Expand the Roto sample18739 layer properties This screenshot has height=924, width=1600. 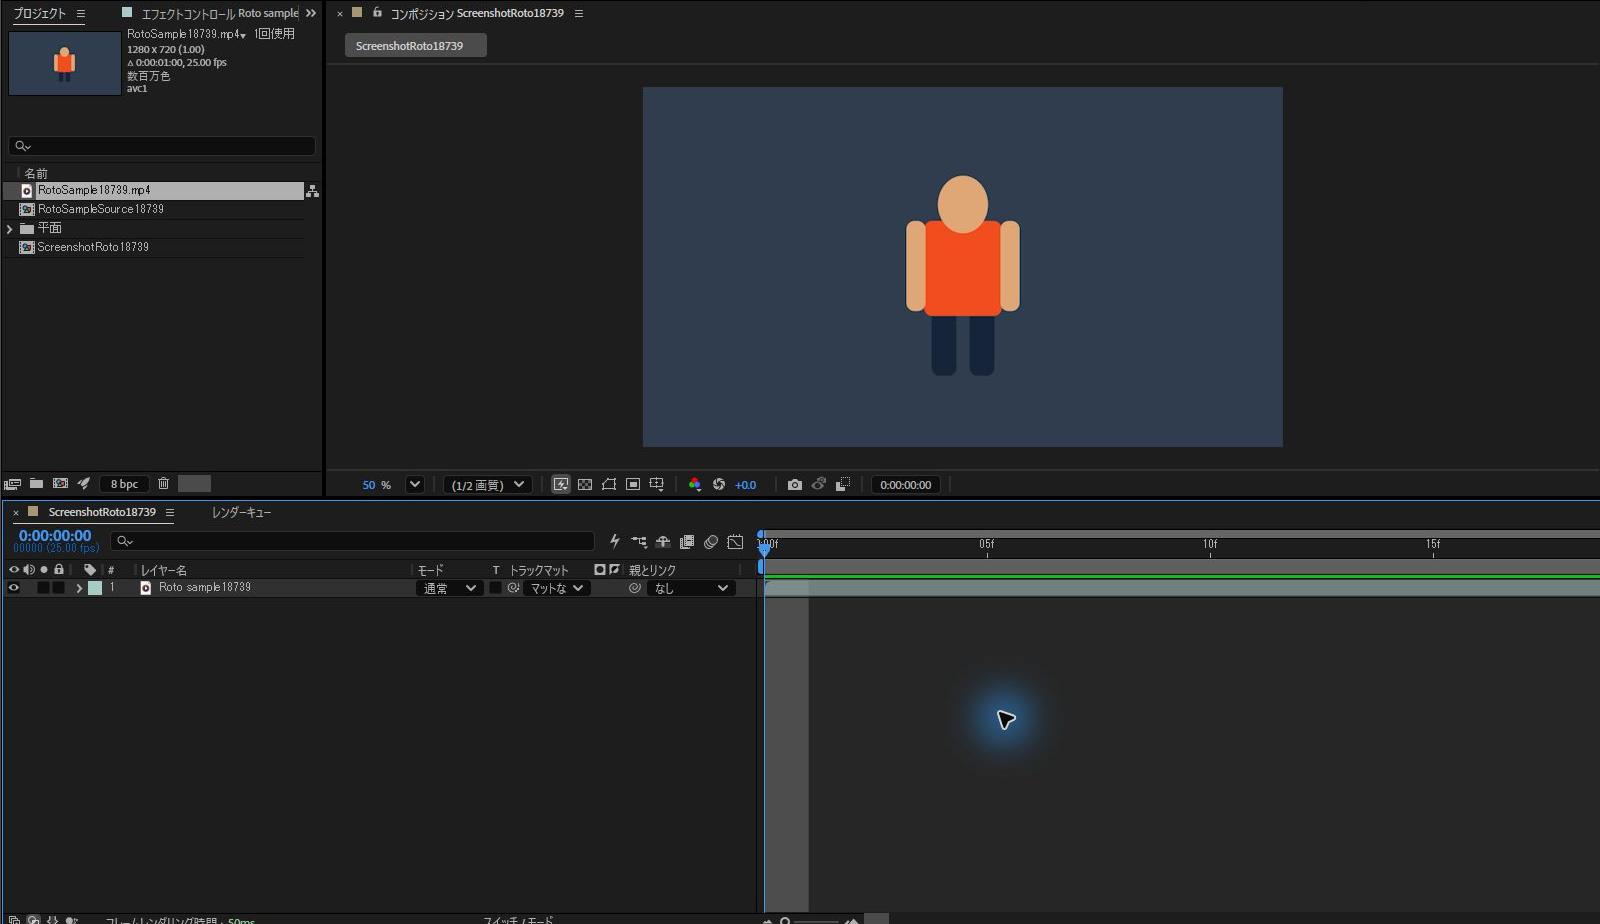(79, 588)
